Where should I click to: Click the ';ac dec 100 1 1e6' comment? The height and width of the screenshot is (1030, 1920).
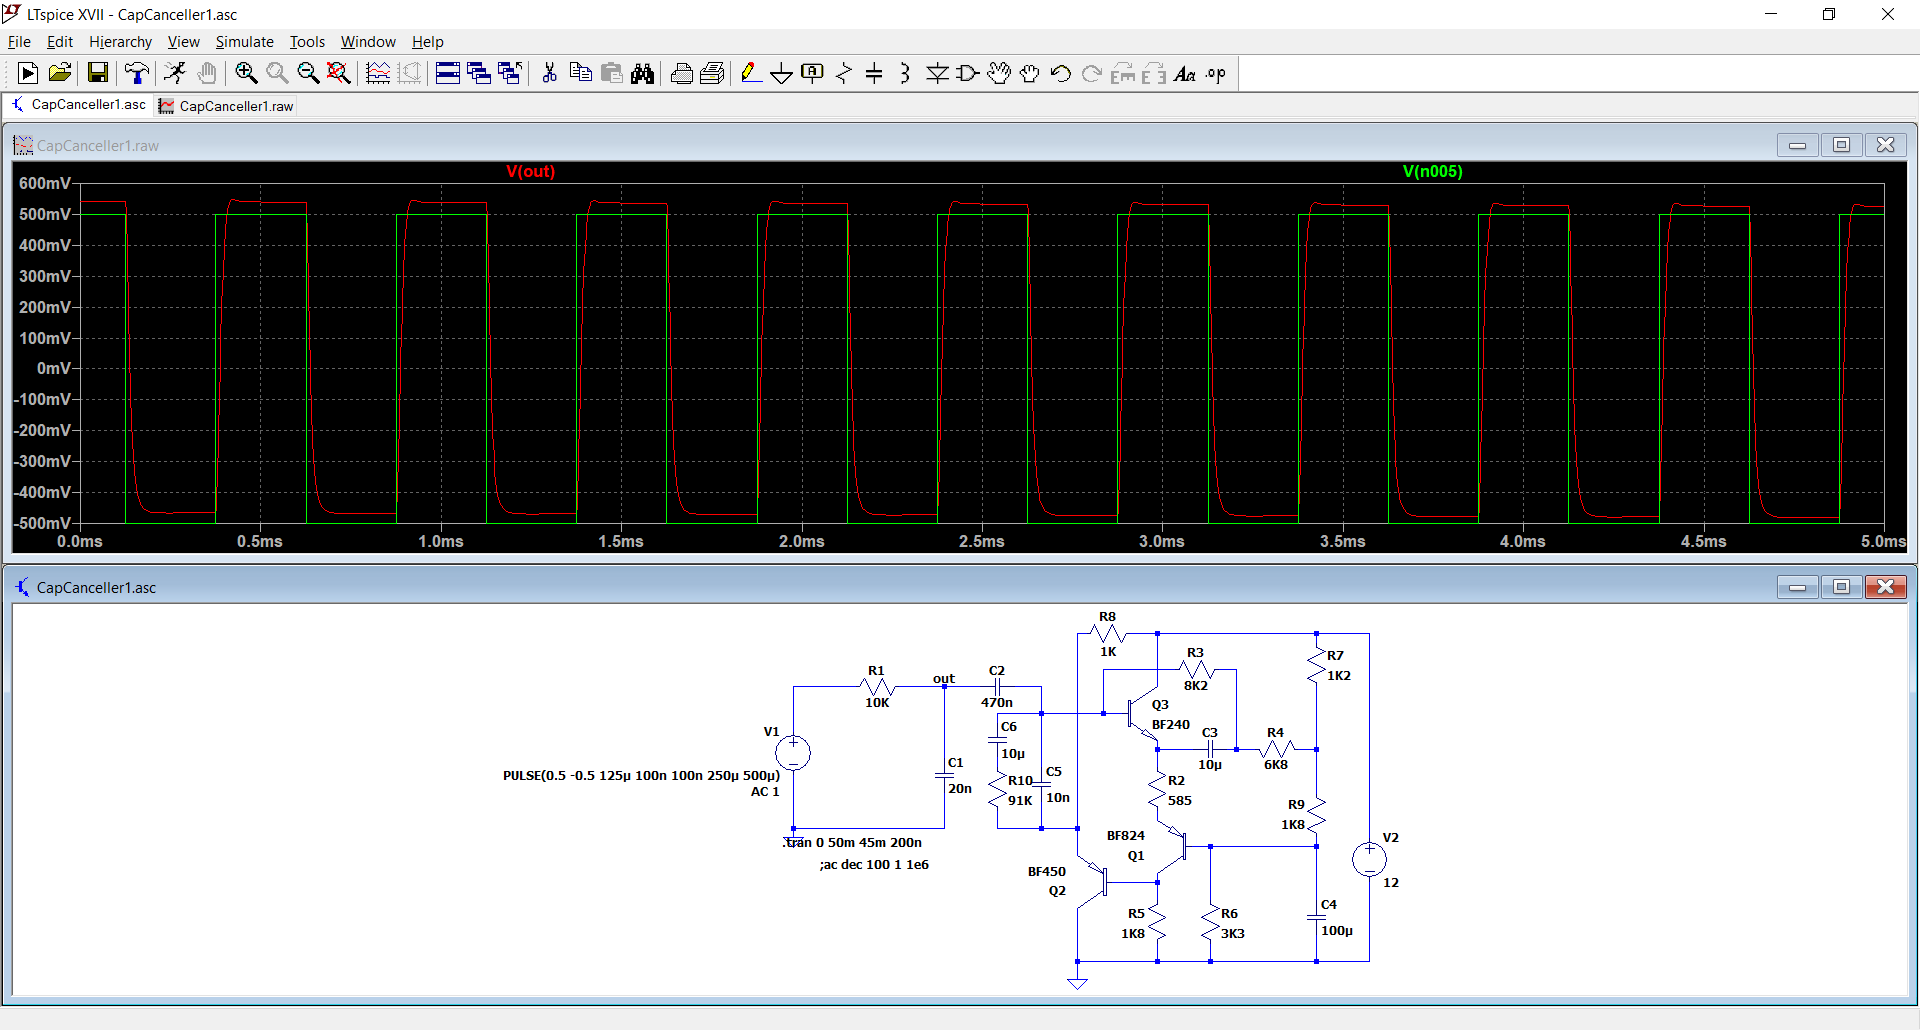click(x=874, y=864)
